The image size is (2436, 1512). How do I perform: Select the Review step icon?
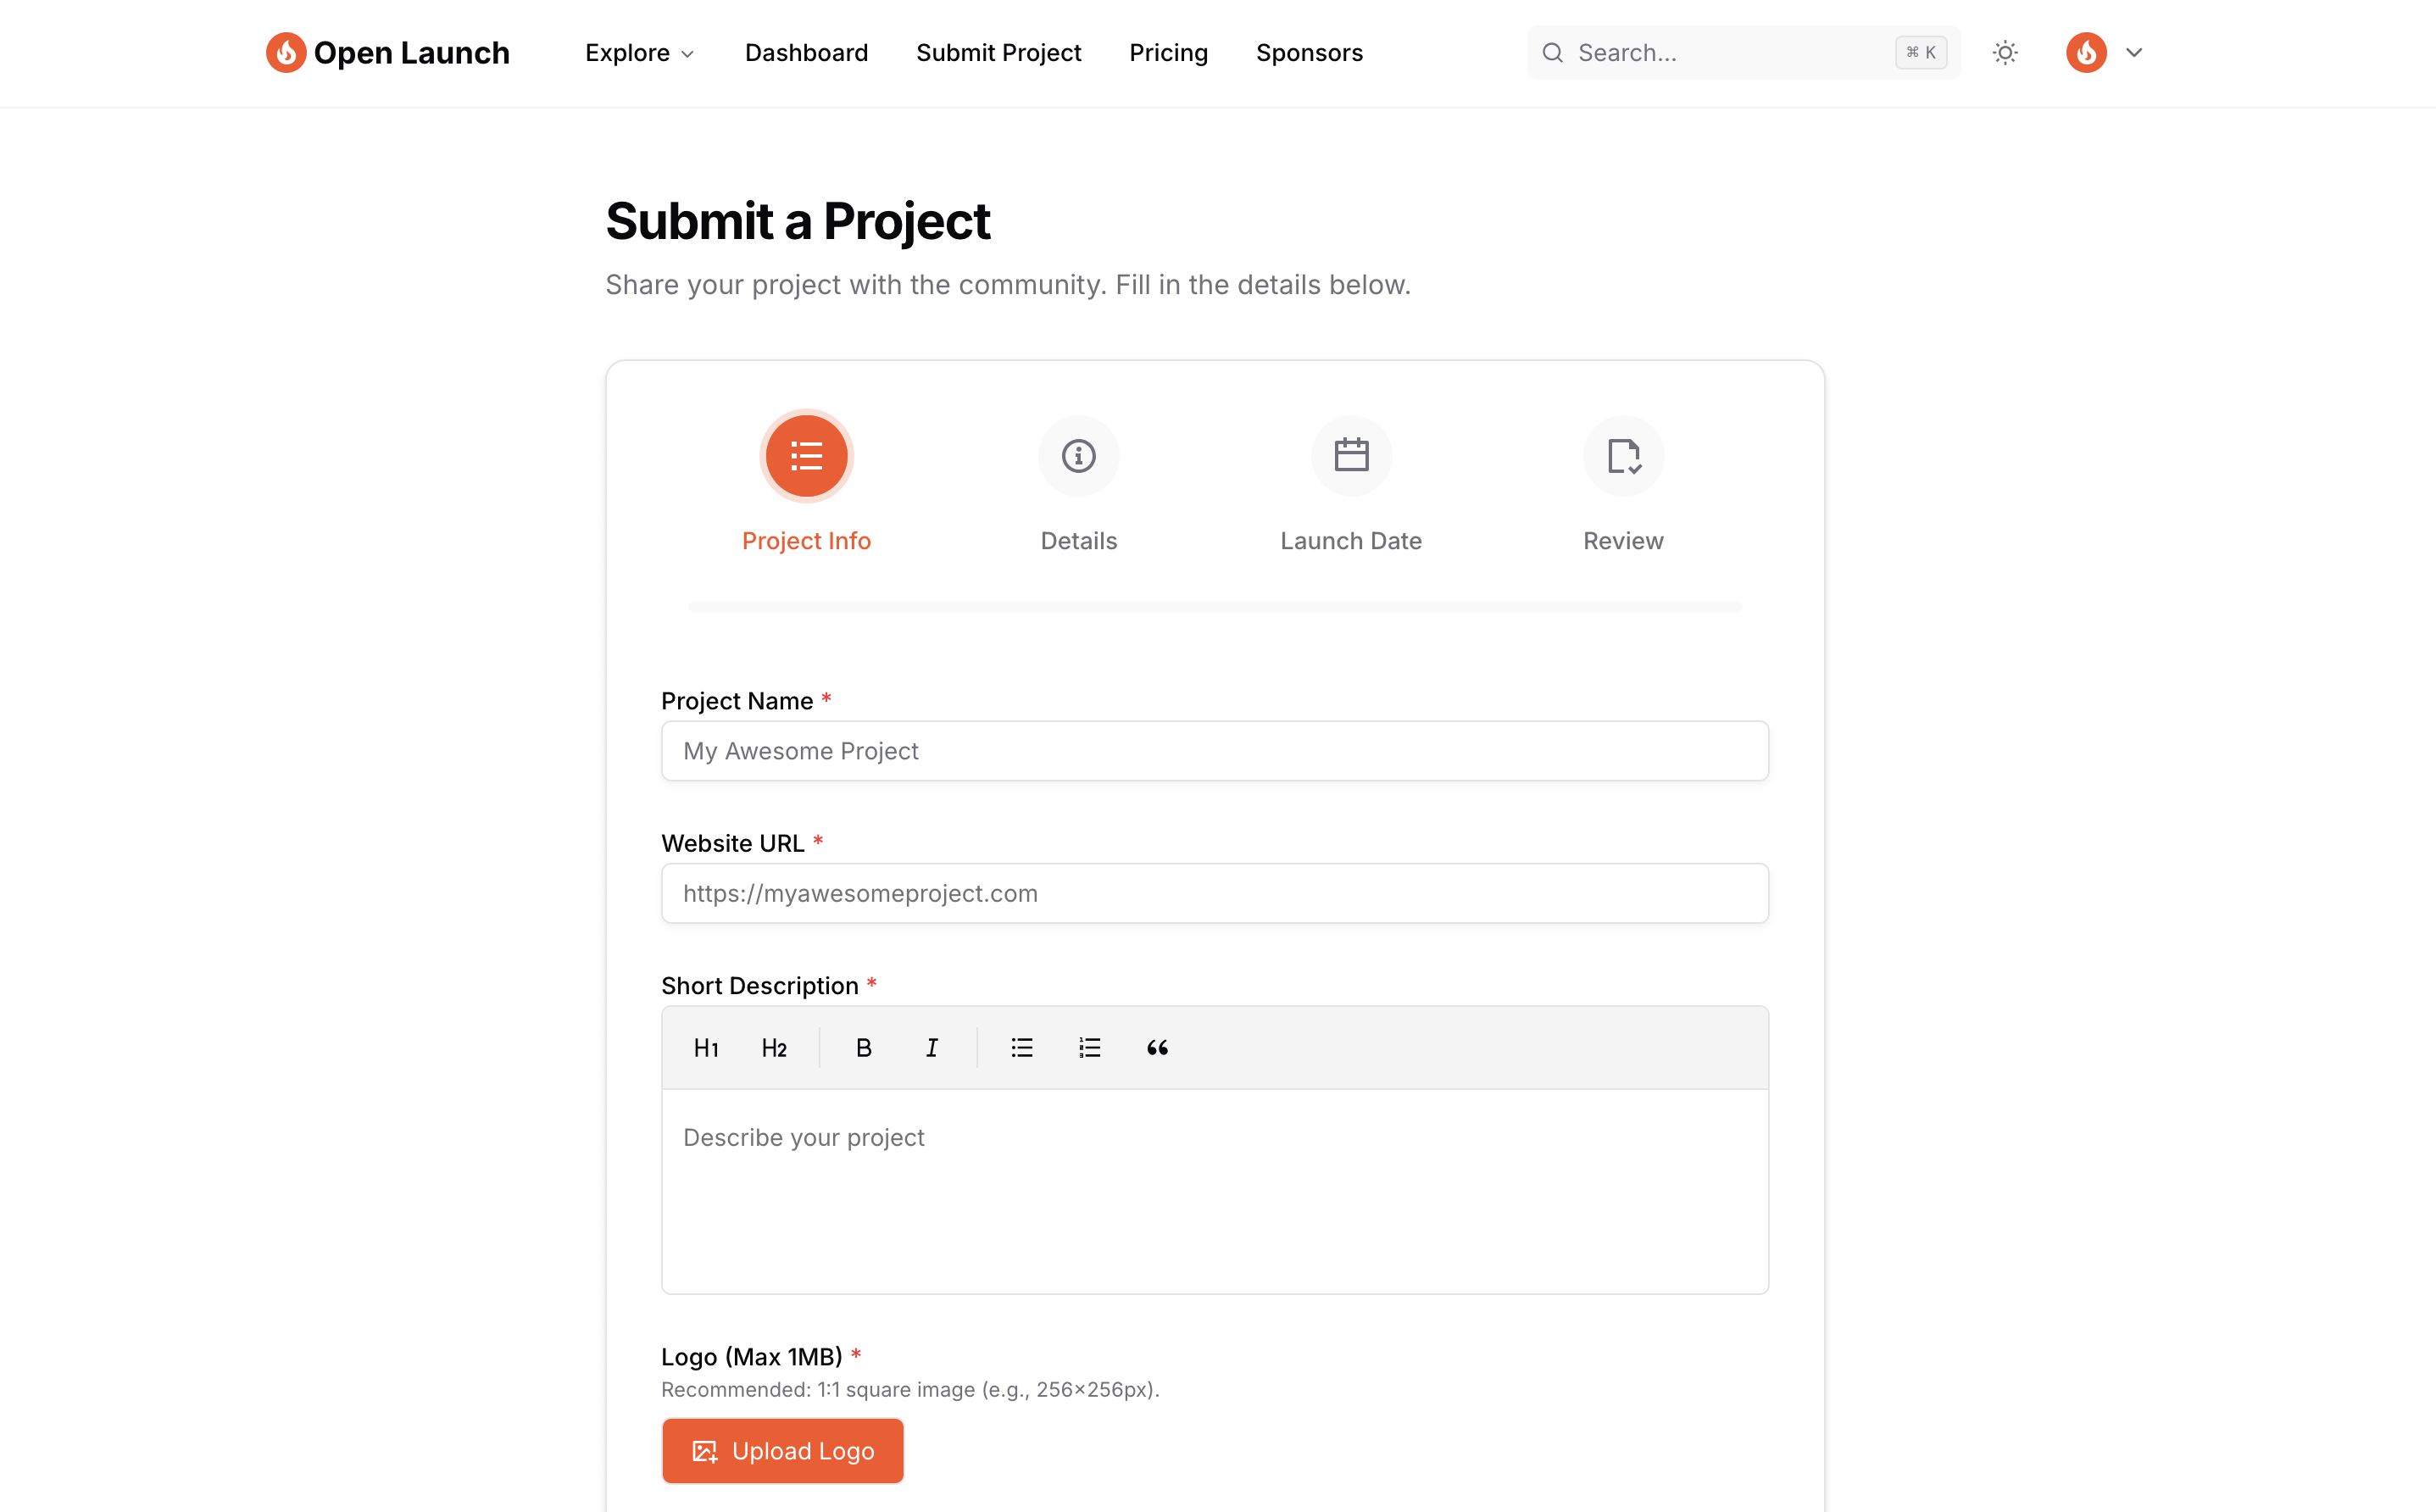point(1623,456)
